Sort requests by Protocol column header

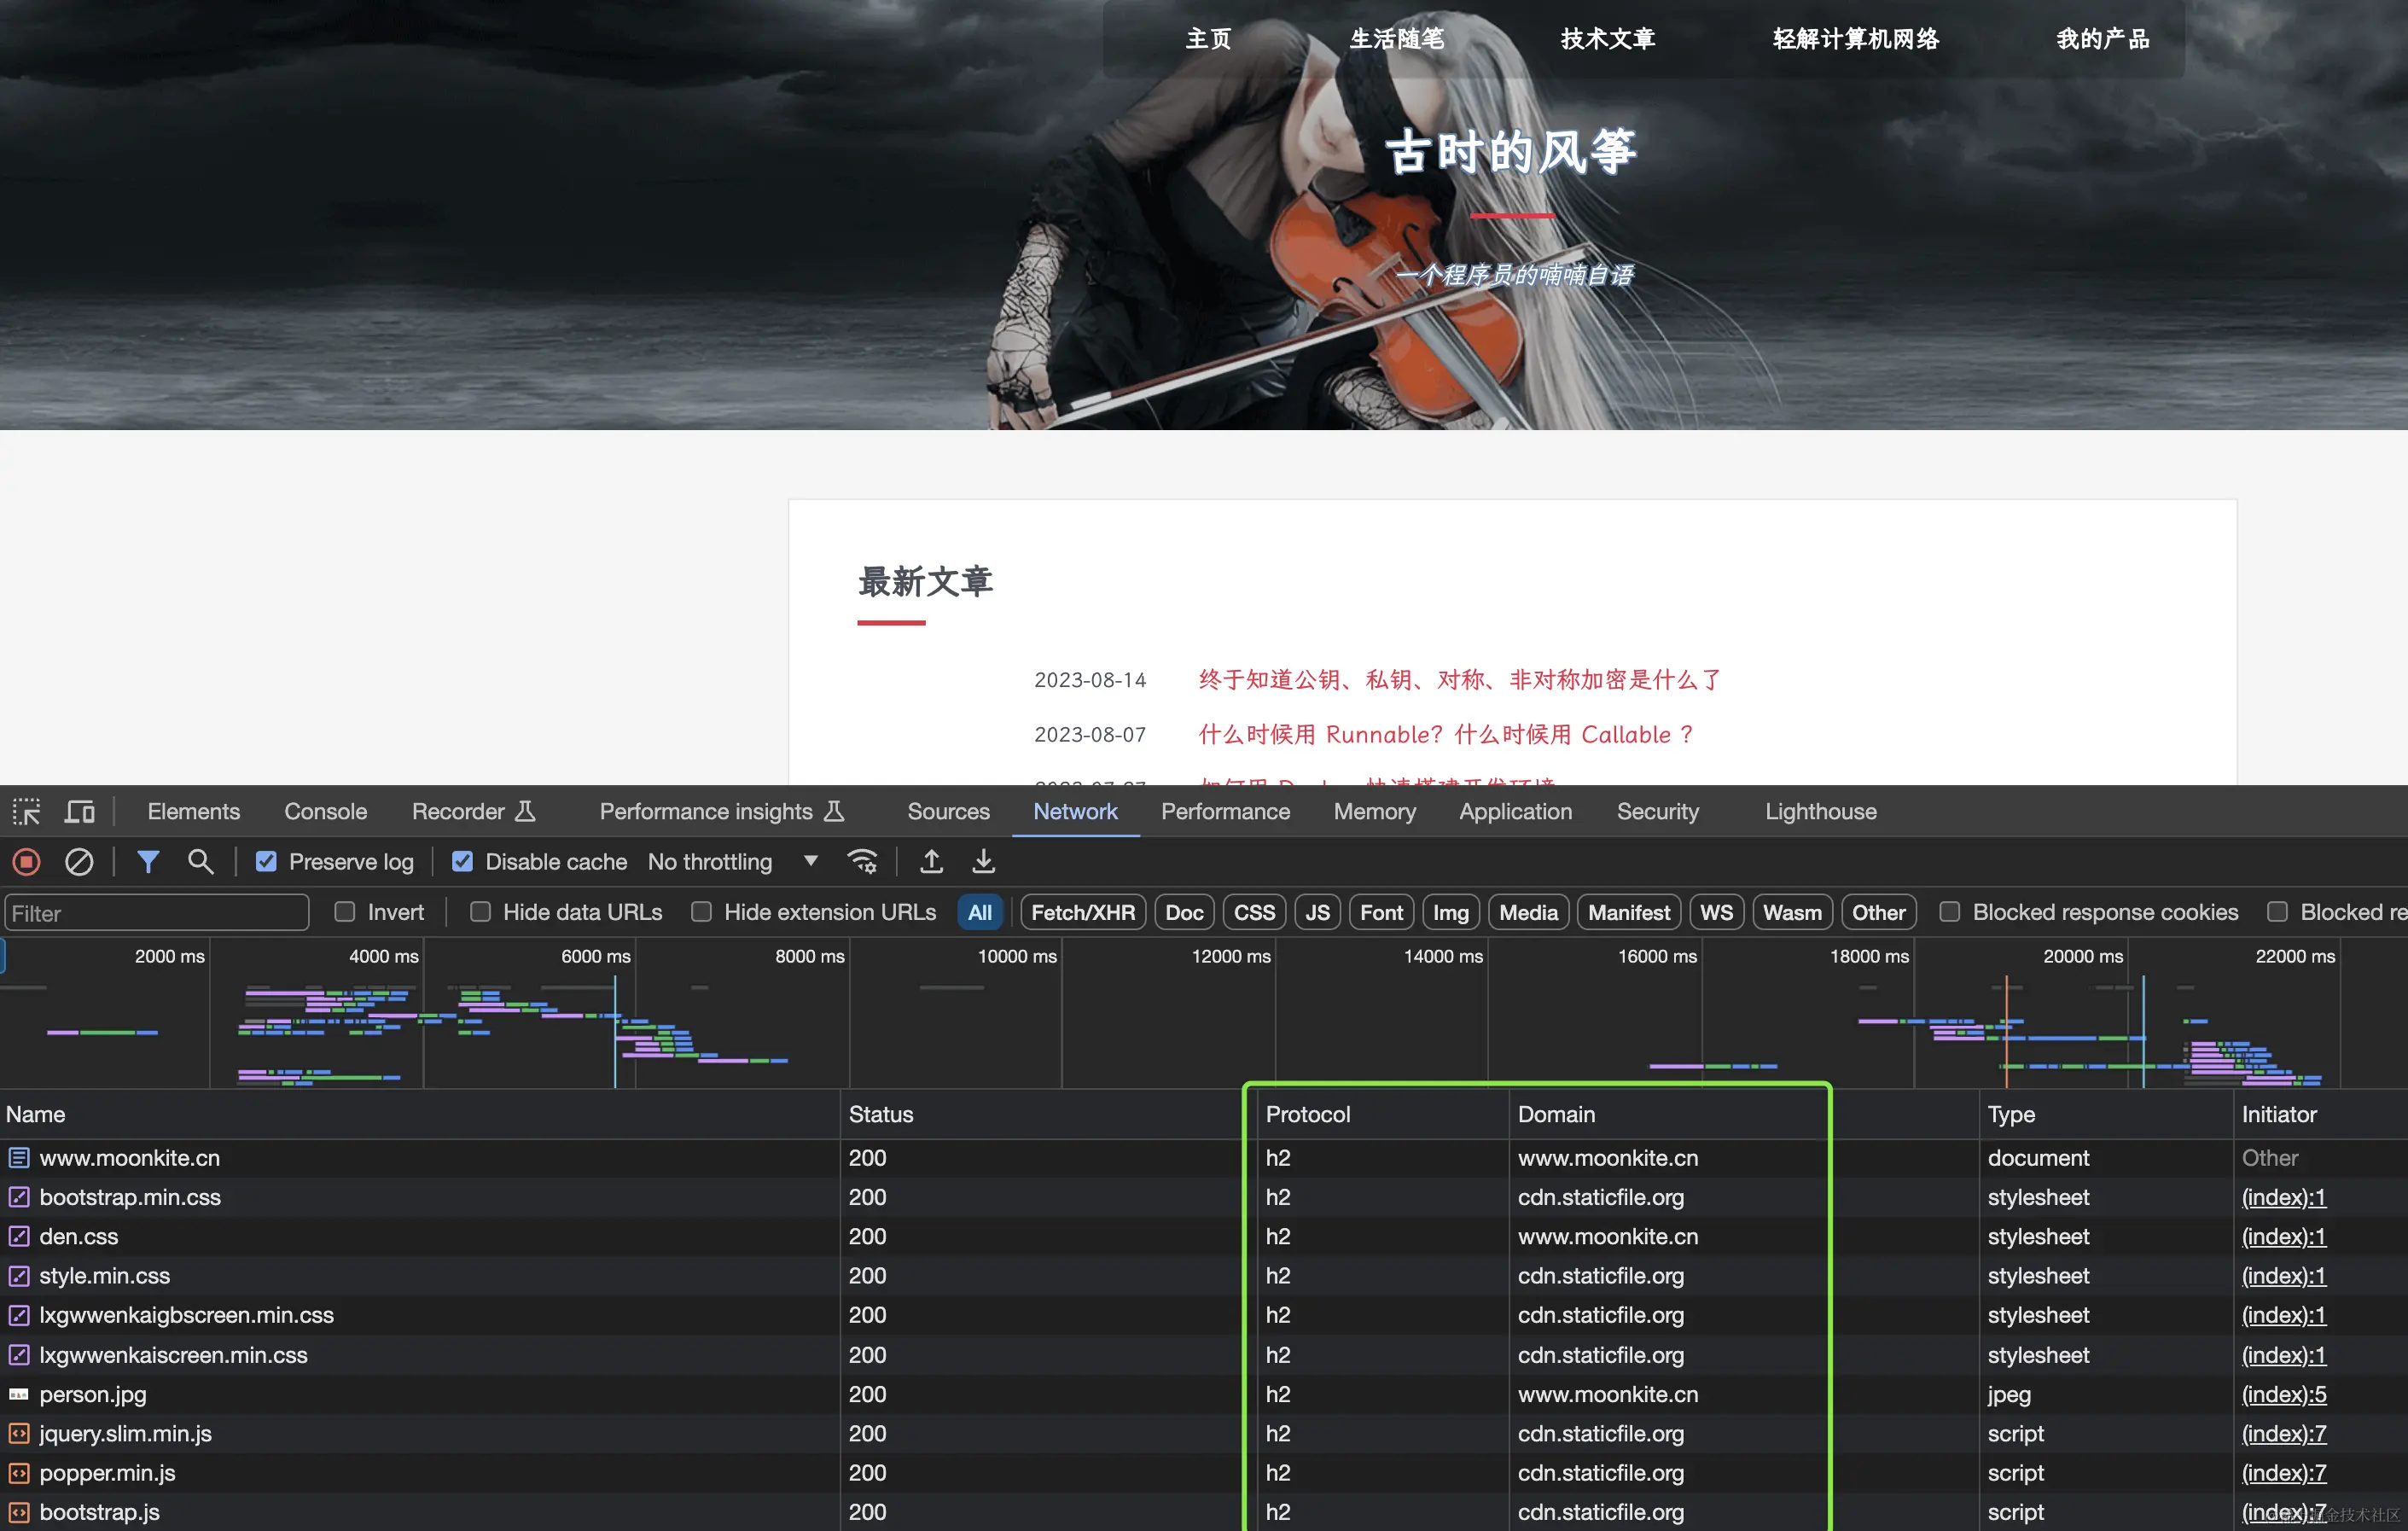click(1307, 1114)
